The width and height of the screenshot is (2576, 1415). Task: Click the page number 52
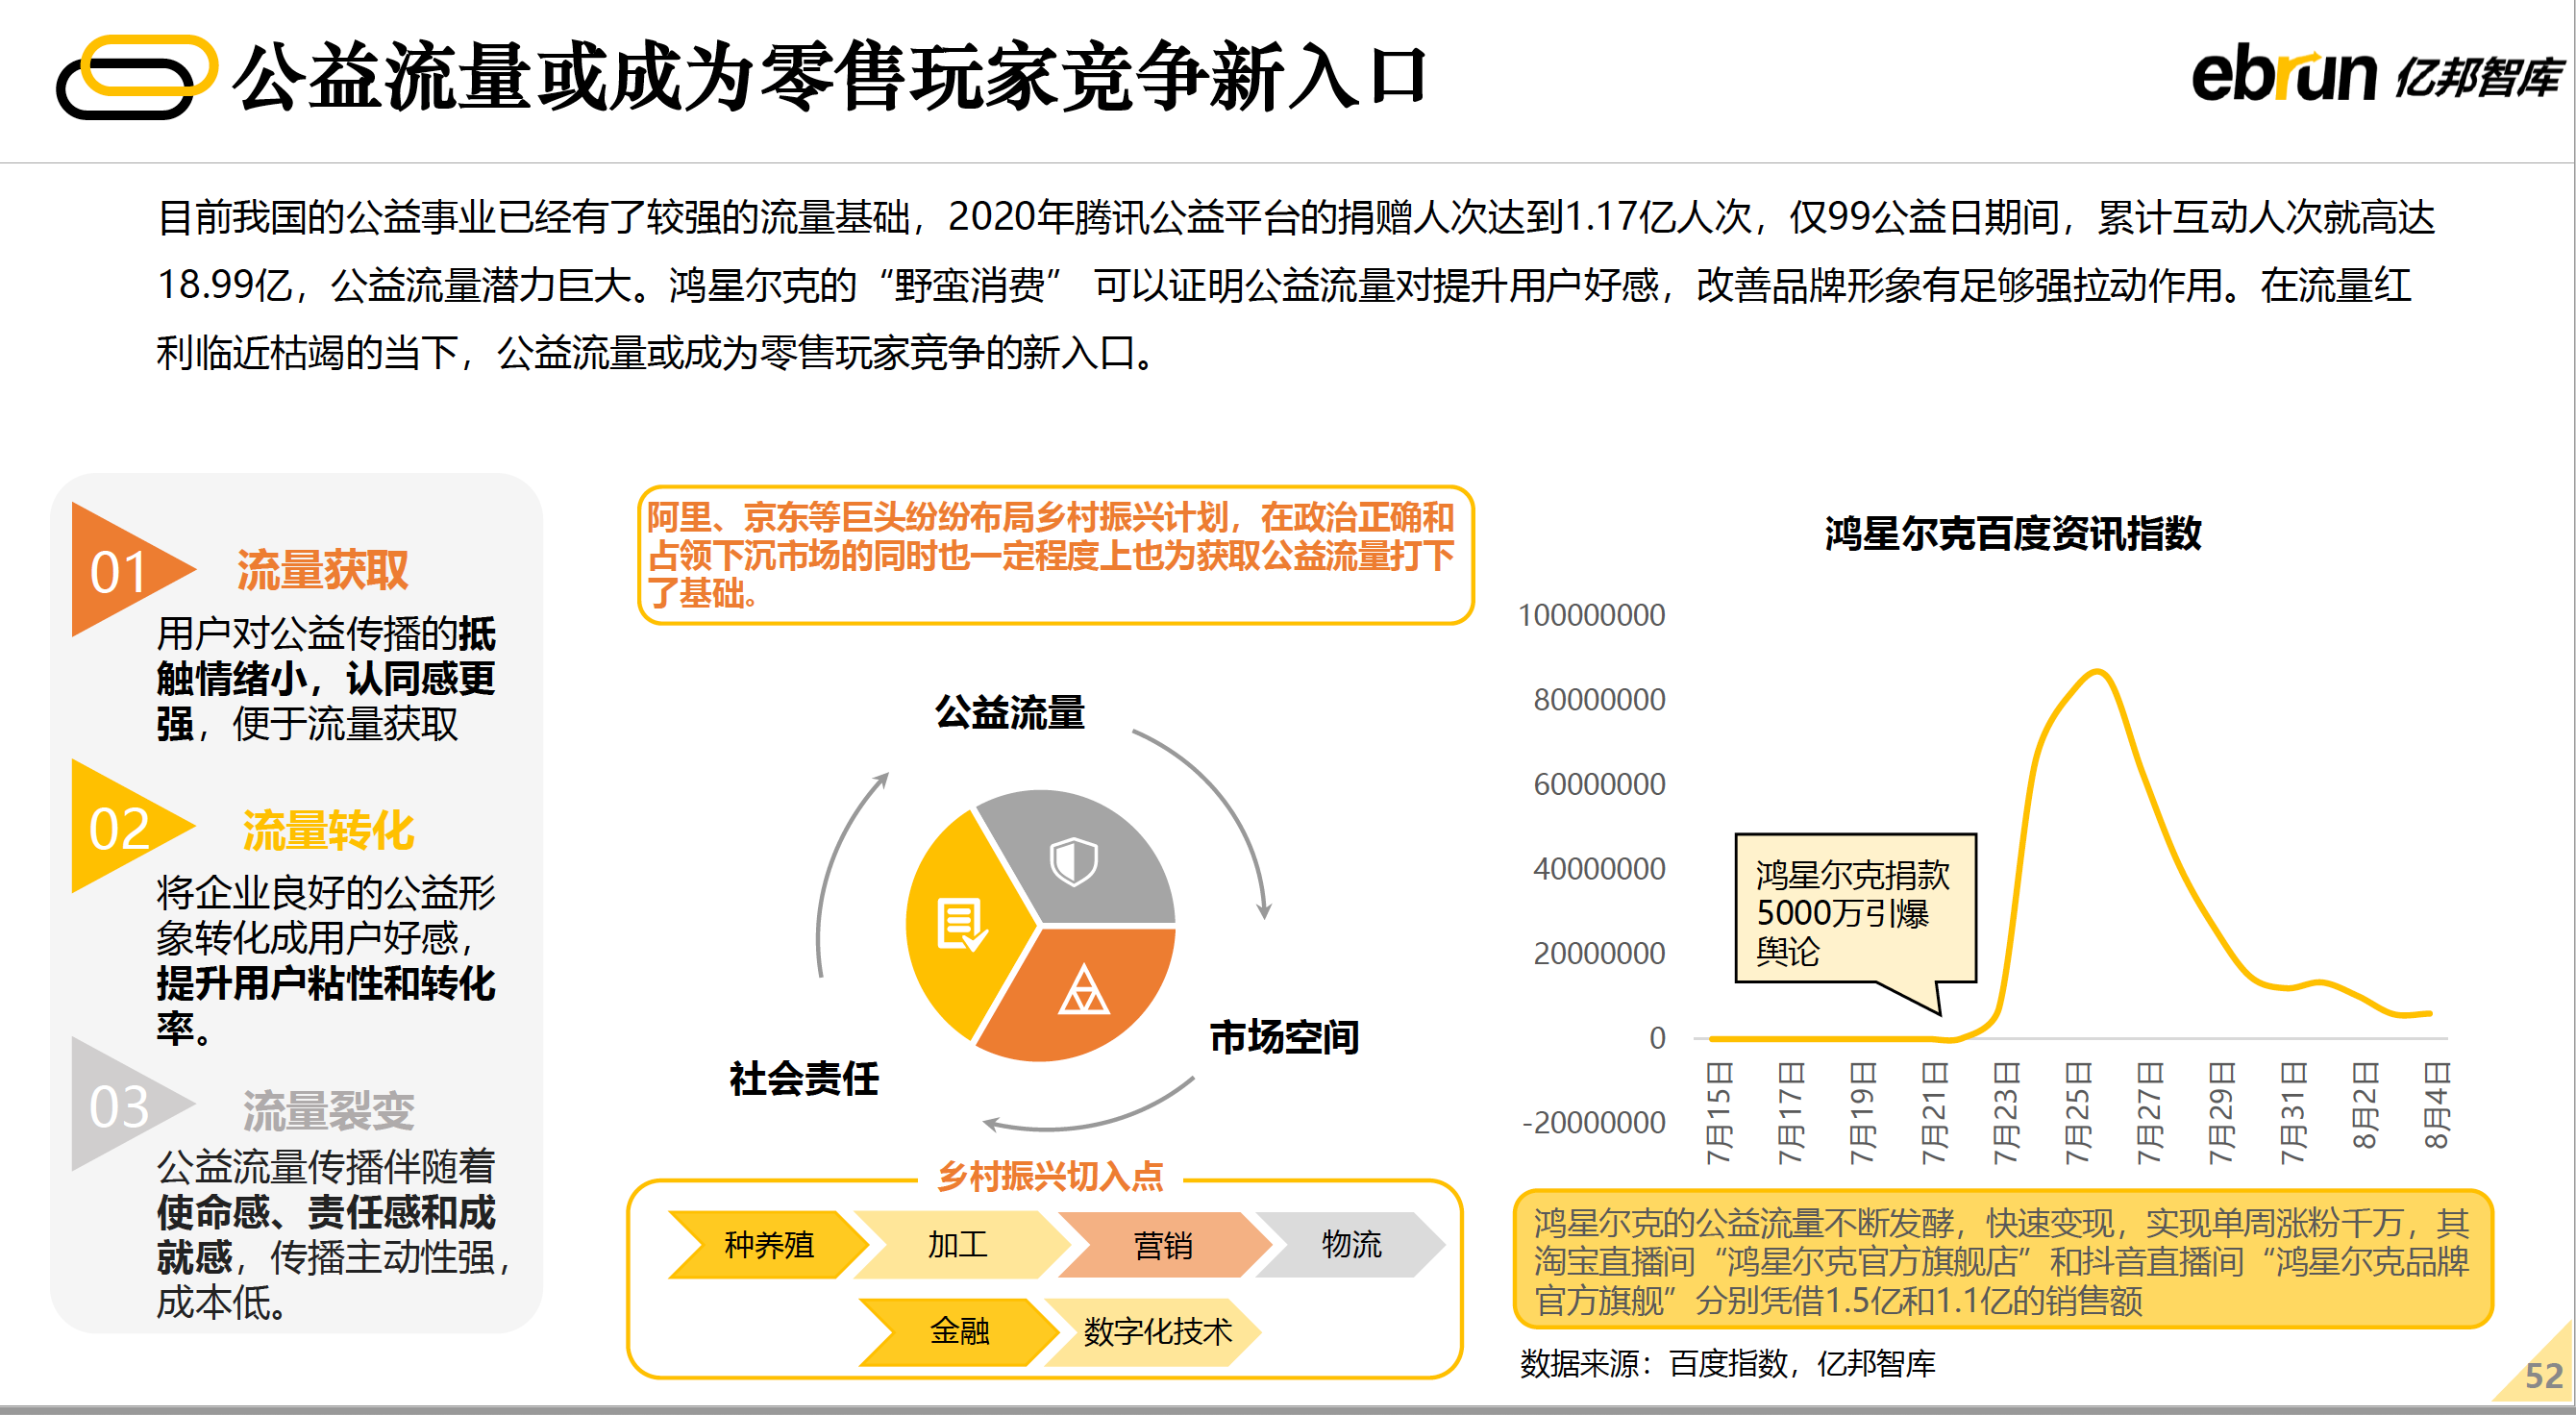(2544, 1377)
